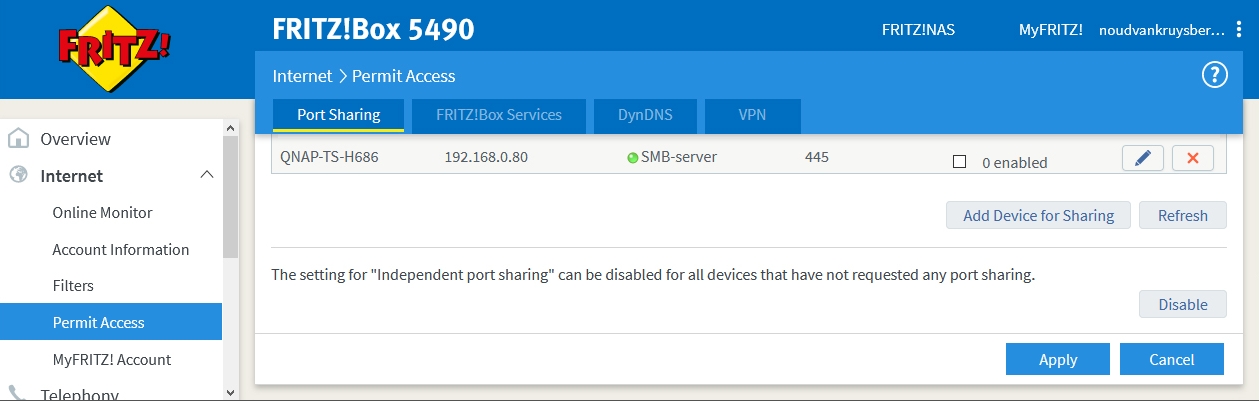1259x401 pixels.
Task: Open the FRITZ!NAS link
Action: [x=918, y=30]
